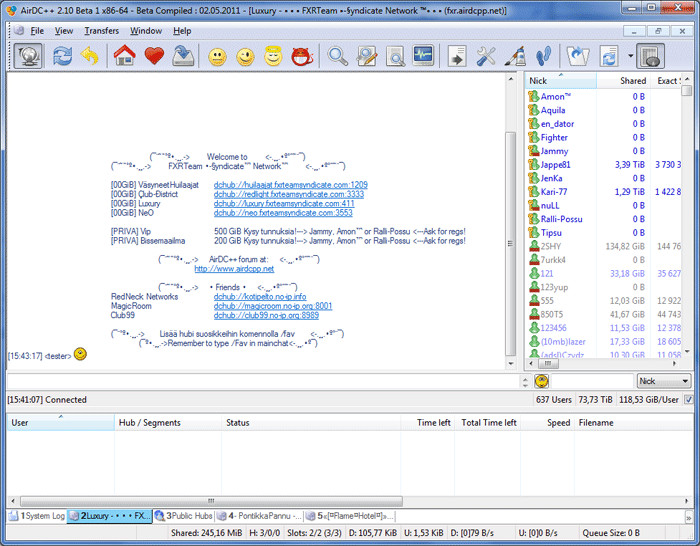The height and width of the screenshot is (546, 700).
Task: Open the kotipelto.no-ip.info hub link
Action: click(260, 296)
